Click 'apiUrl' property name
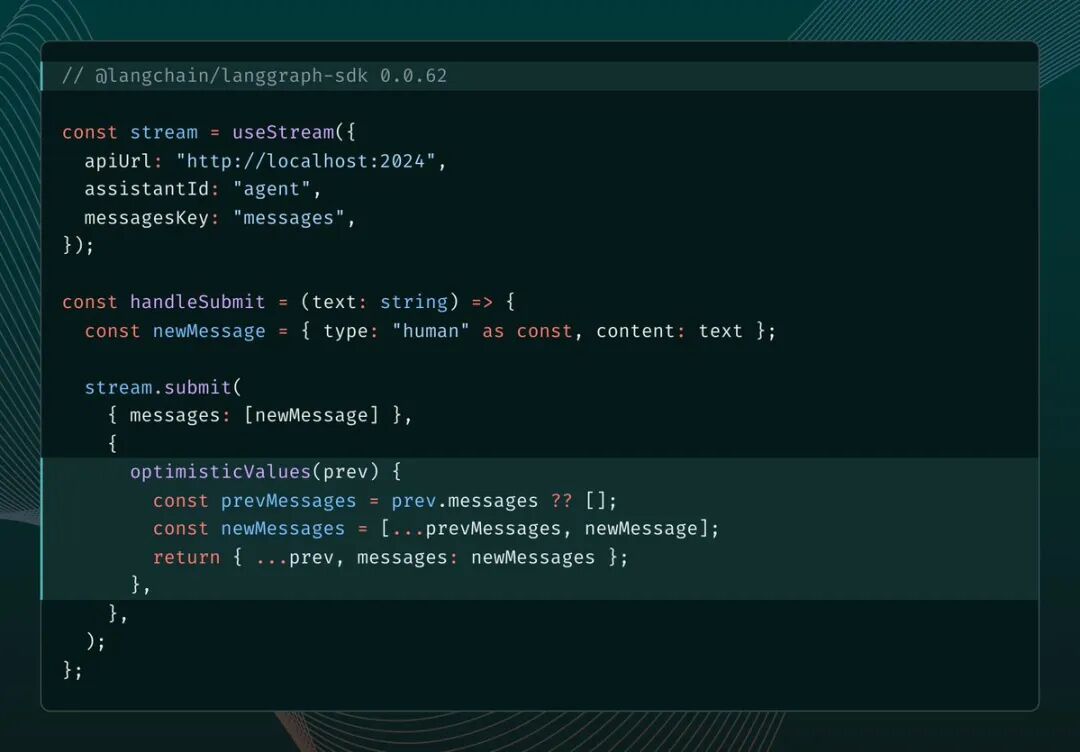 tap(118, 161)
